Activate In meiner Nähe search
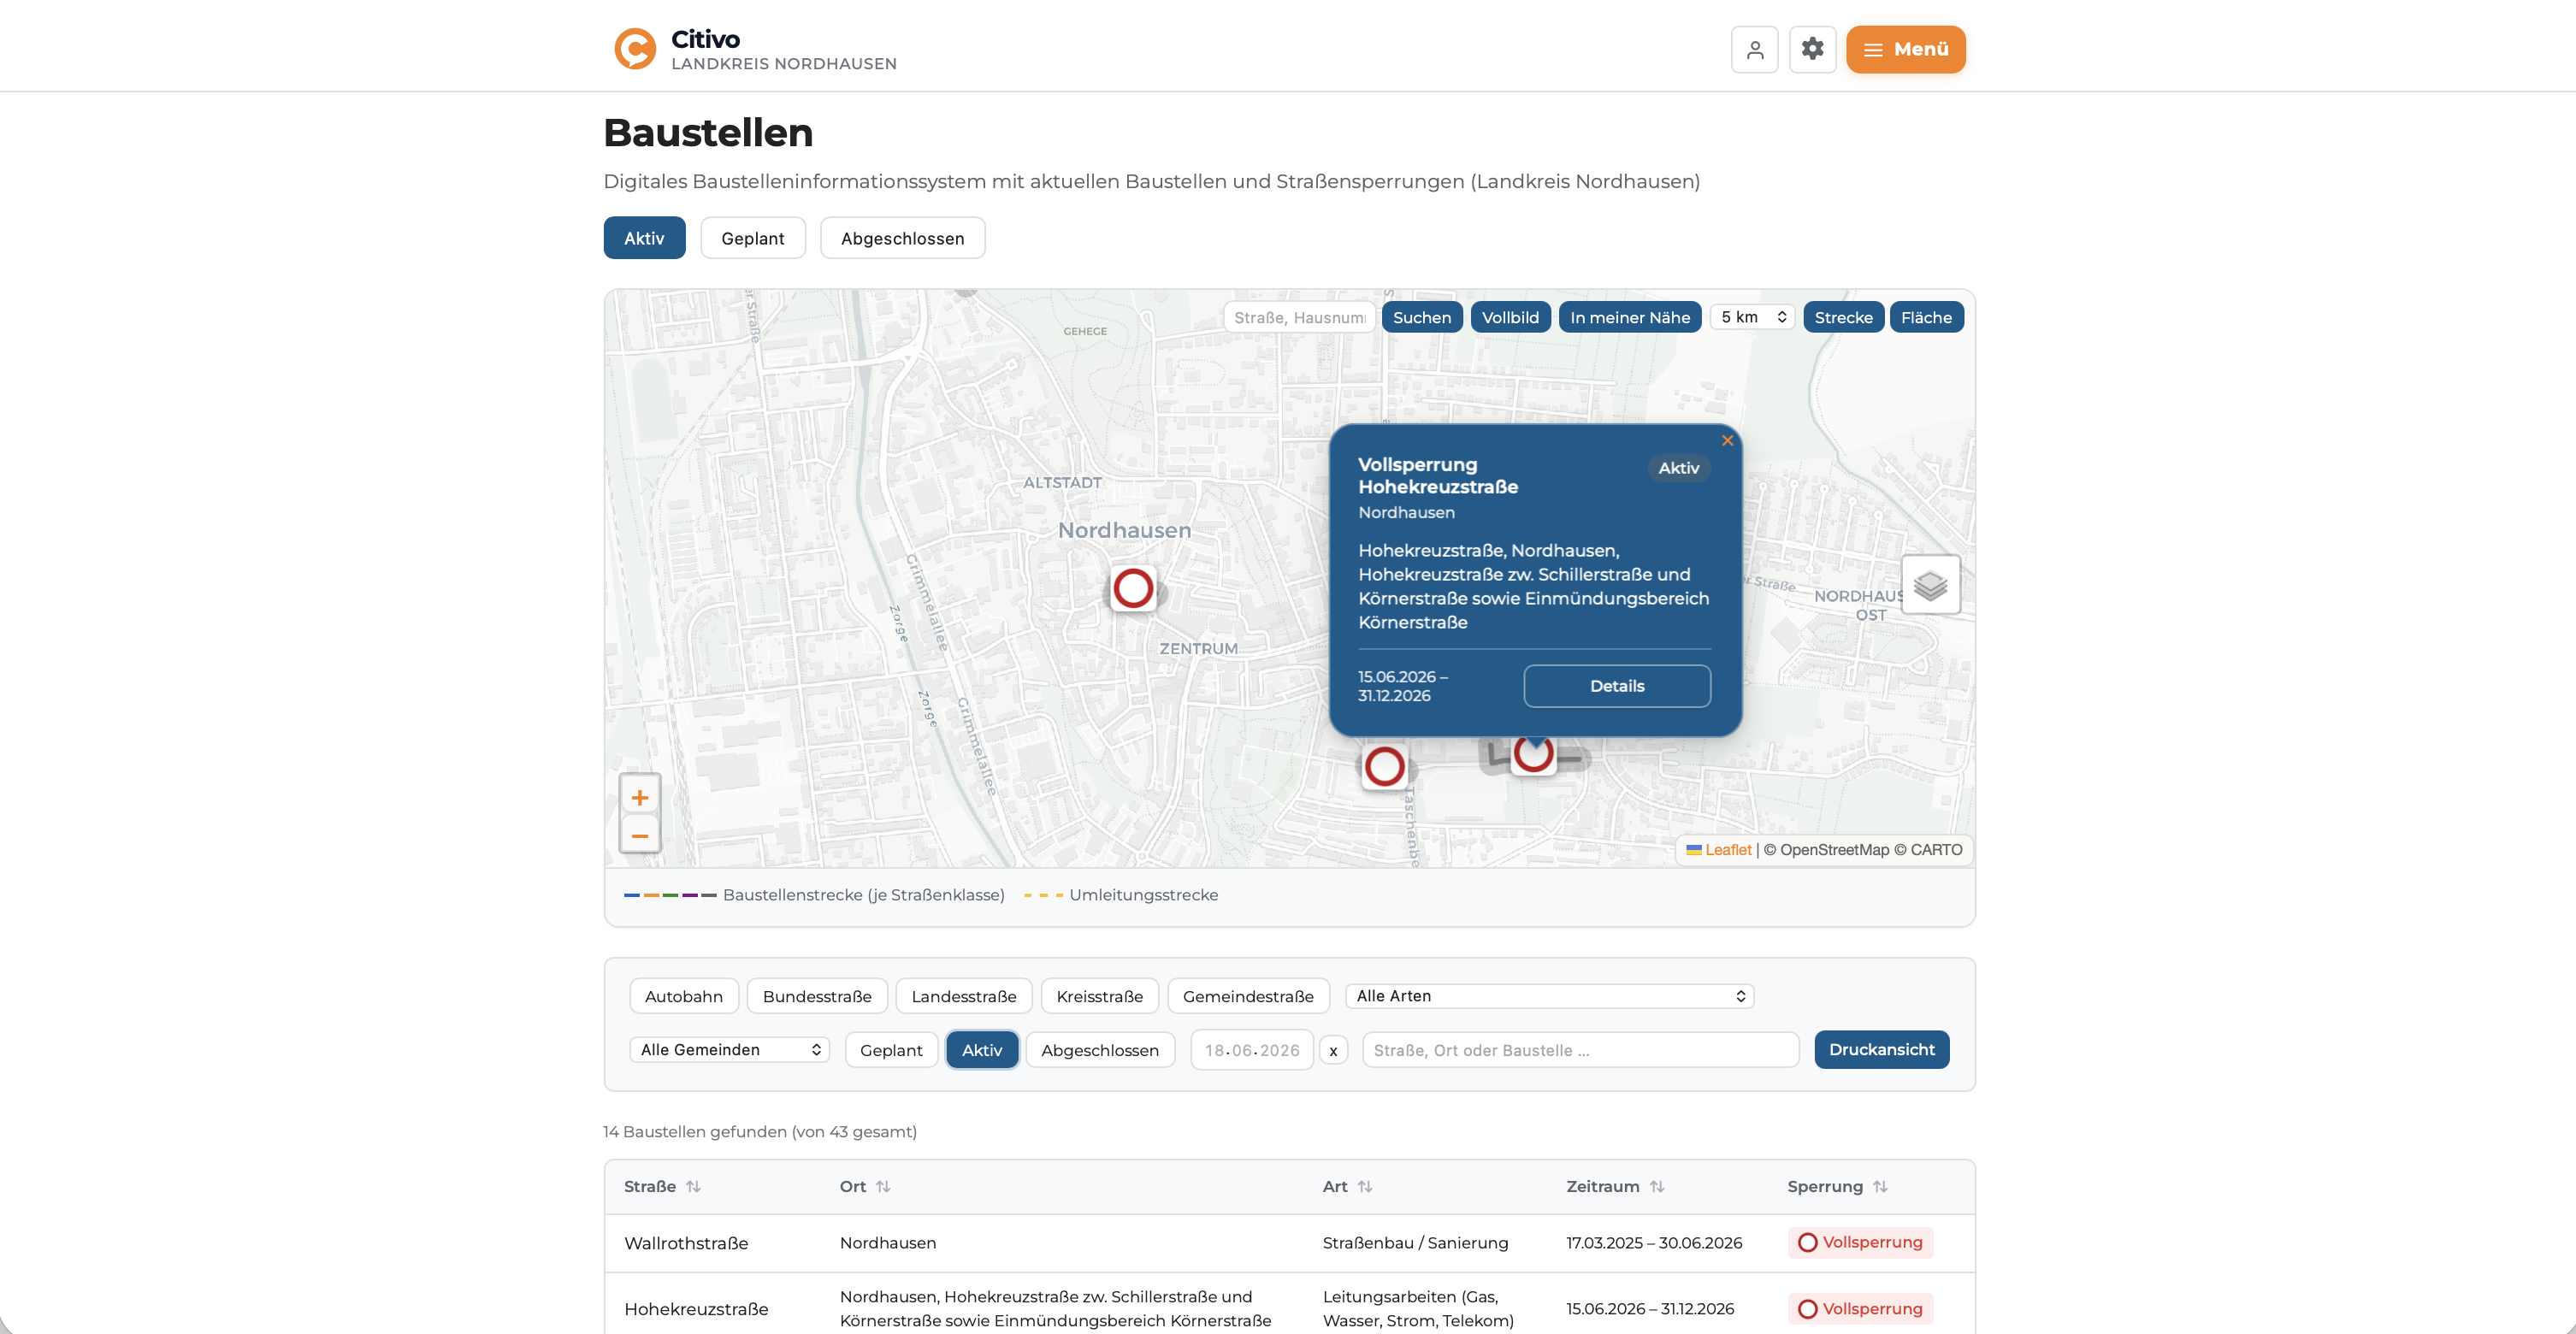 coord(1629,317)
